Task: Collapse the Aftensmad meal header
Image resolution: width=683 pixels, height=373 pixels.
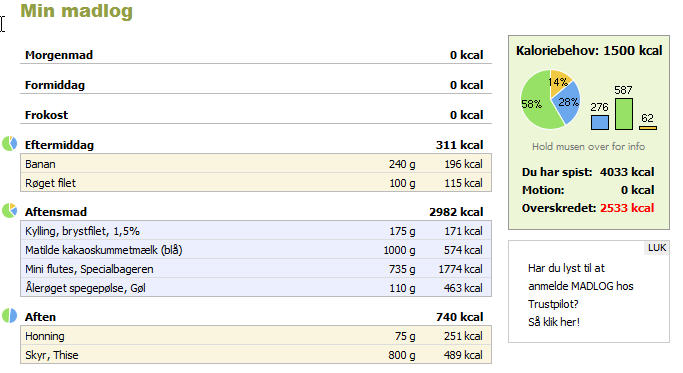Action: pyautogui.click(x=256, y=212)
